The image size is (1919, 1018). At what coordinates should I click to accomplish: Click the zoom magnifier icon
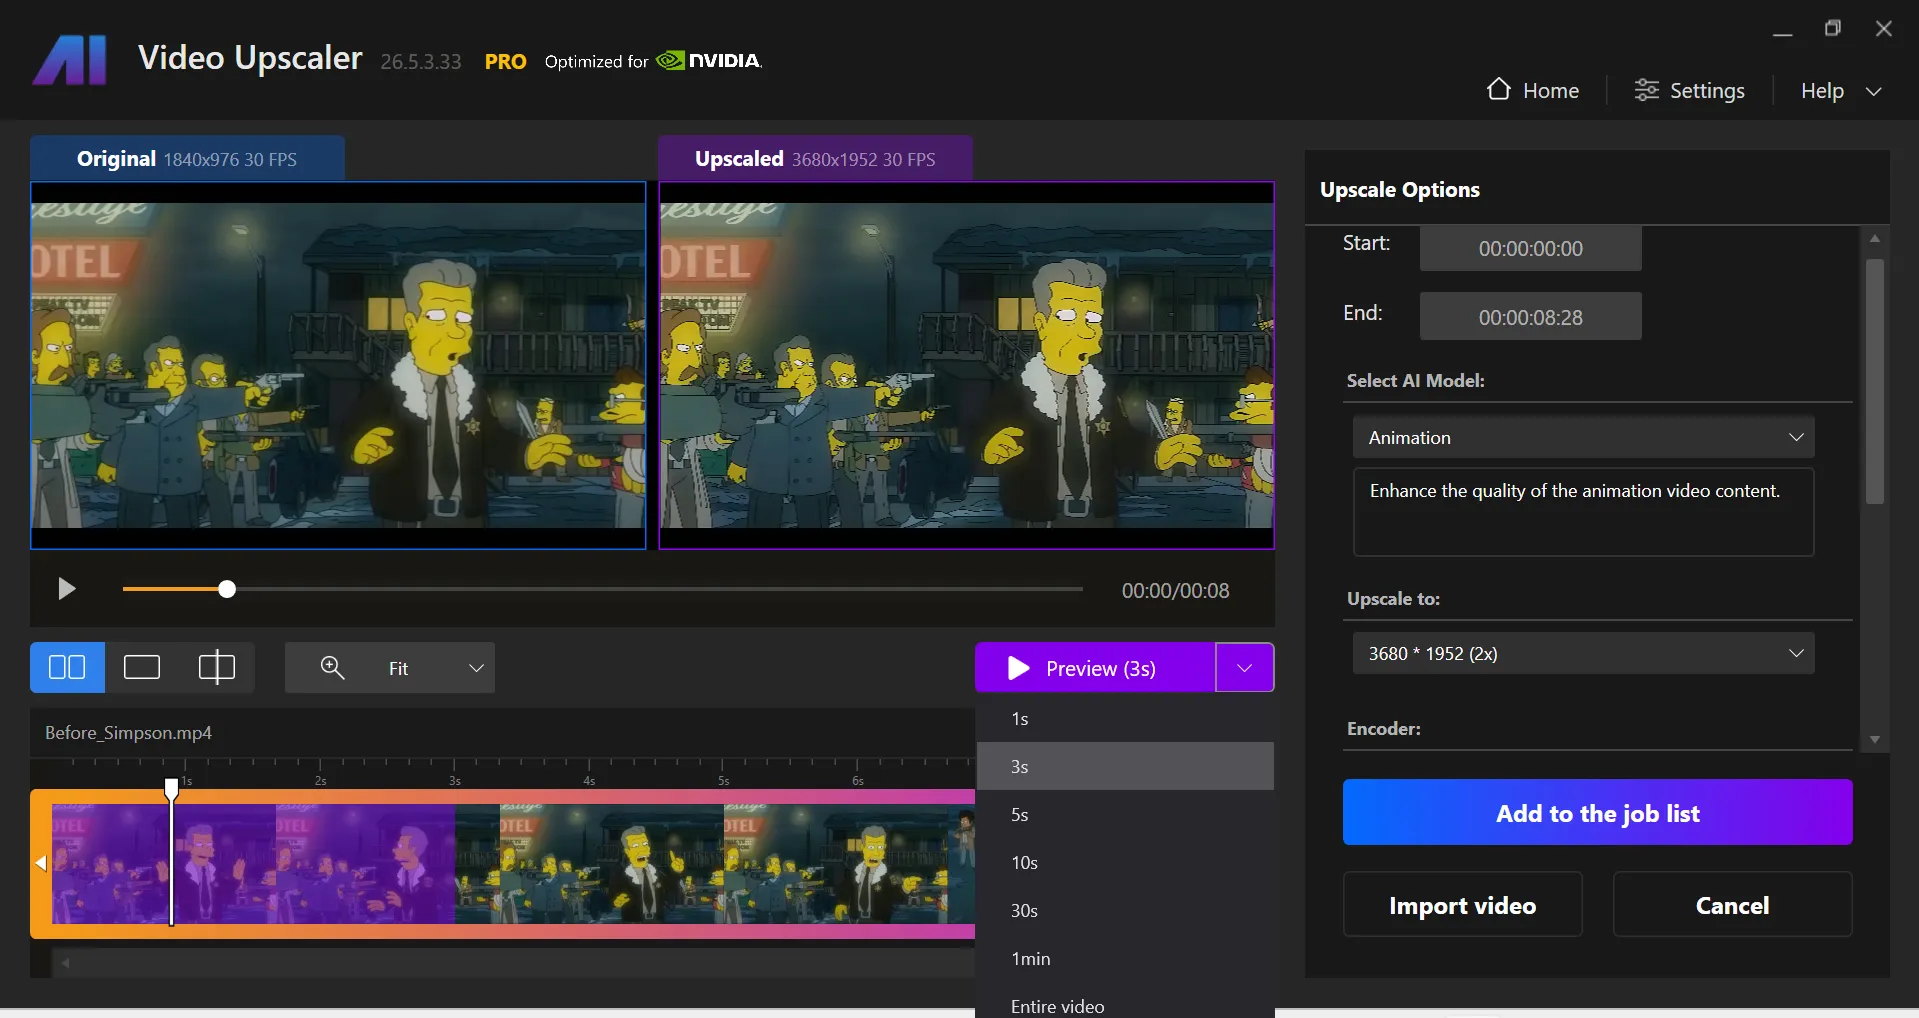(331, 668)
